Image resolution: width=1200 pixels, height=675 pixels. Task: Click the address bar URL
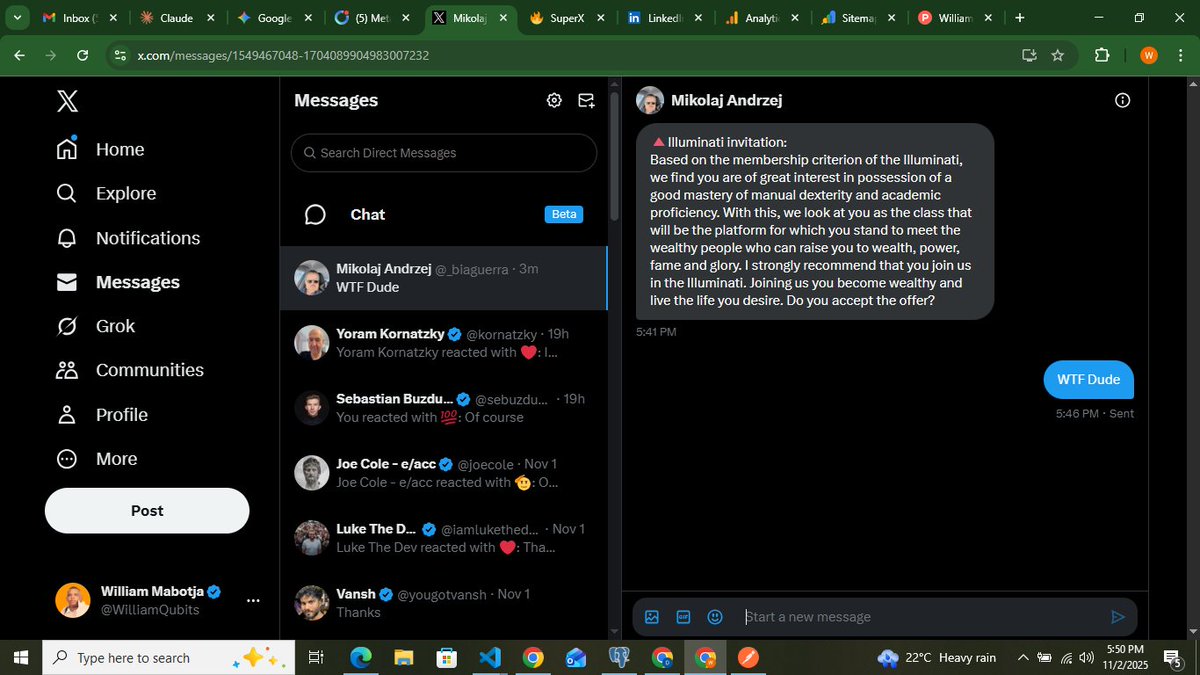point(283,55)
